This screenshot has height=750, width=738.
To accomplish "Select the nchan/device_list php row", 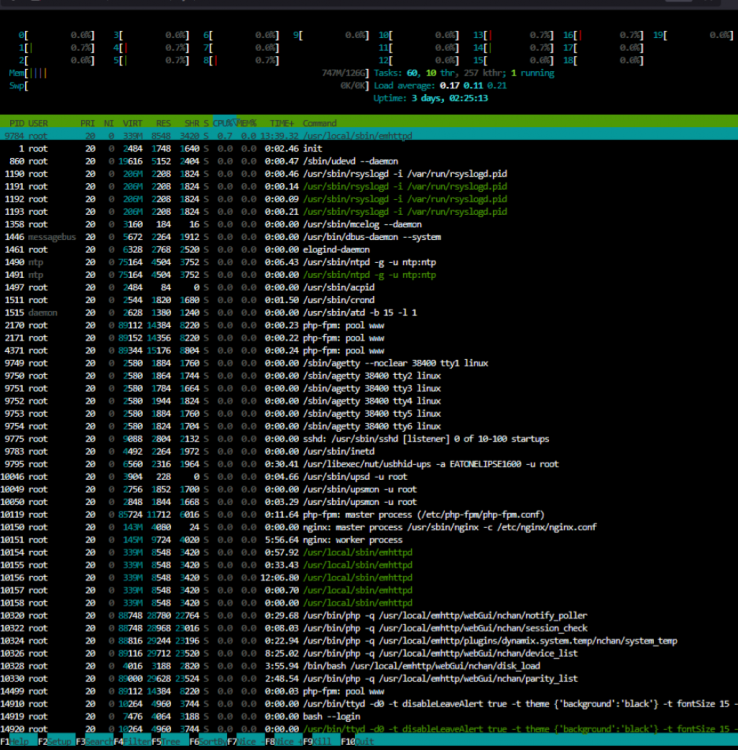I will coord(369,653).
